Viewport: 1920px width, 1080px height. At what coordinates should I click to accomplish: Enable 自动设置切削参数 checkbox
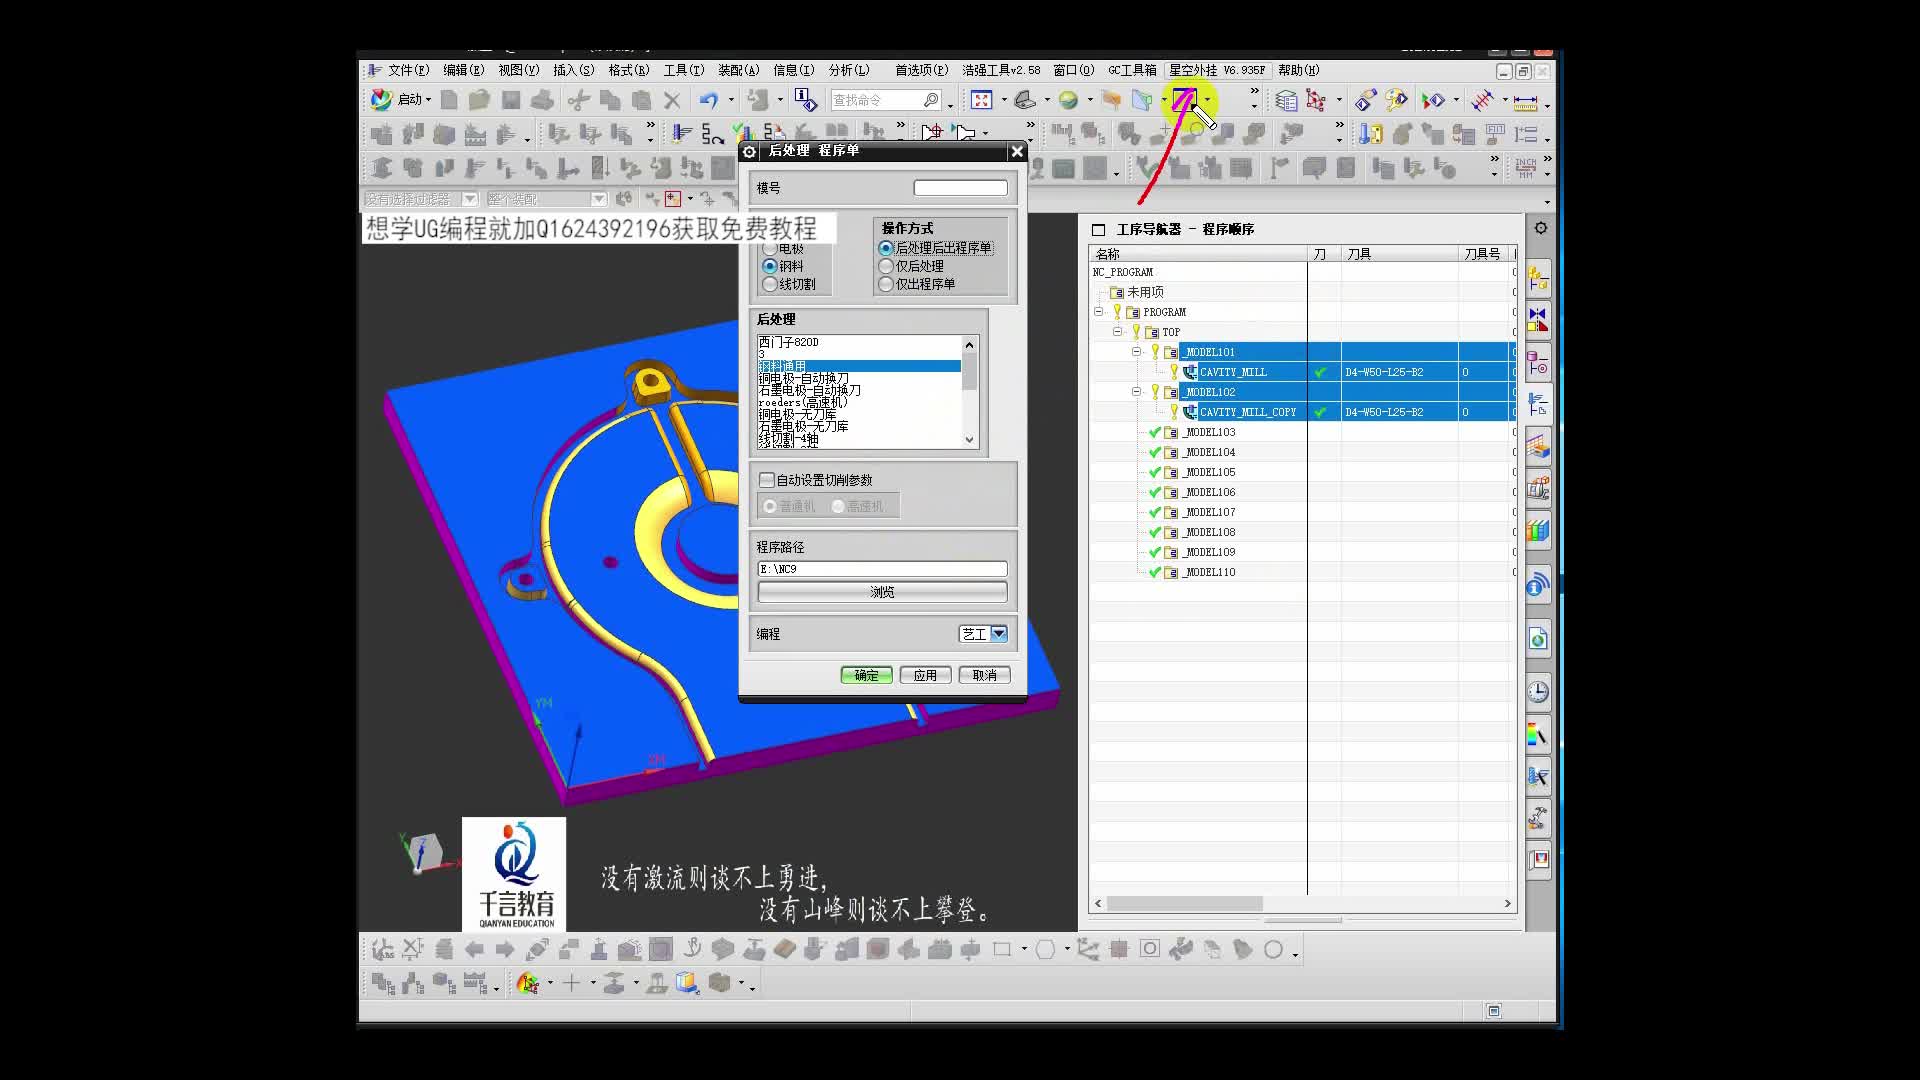[767, 480]
